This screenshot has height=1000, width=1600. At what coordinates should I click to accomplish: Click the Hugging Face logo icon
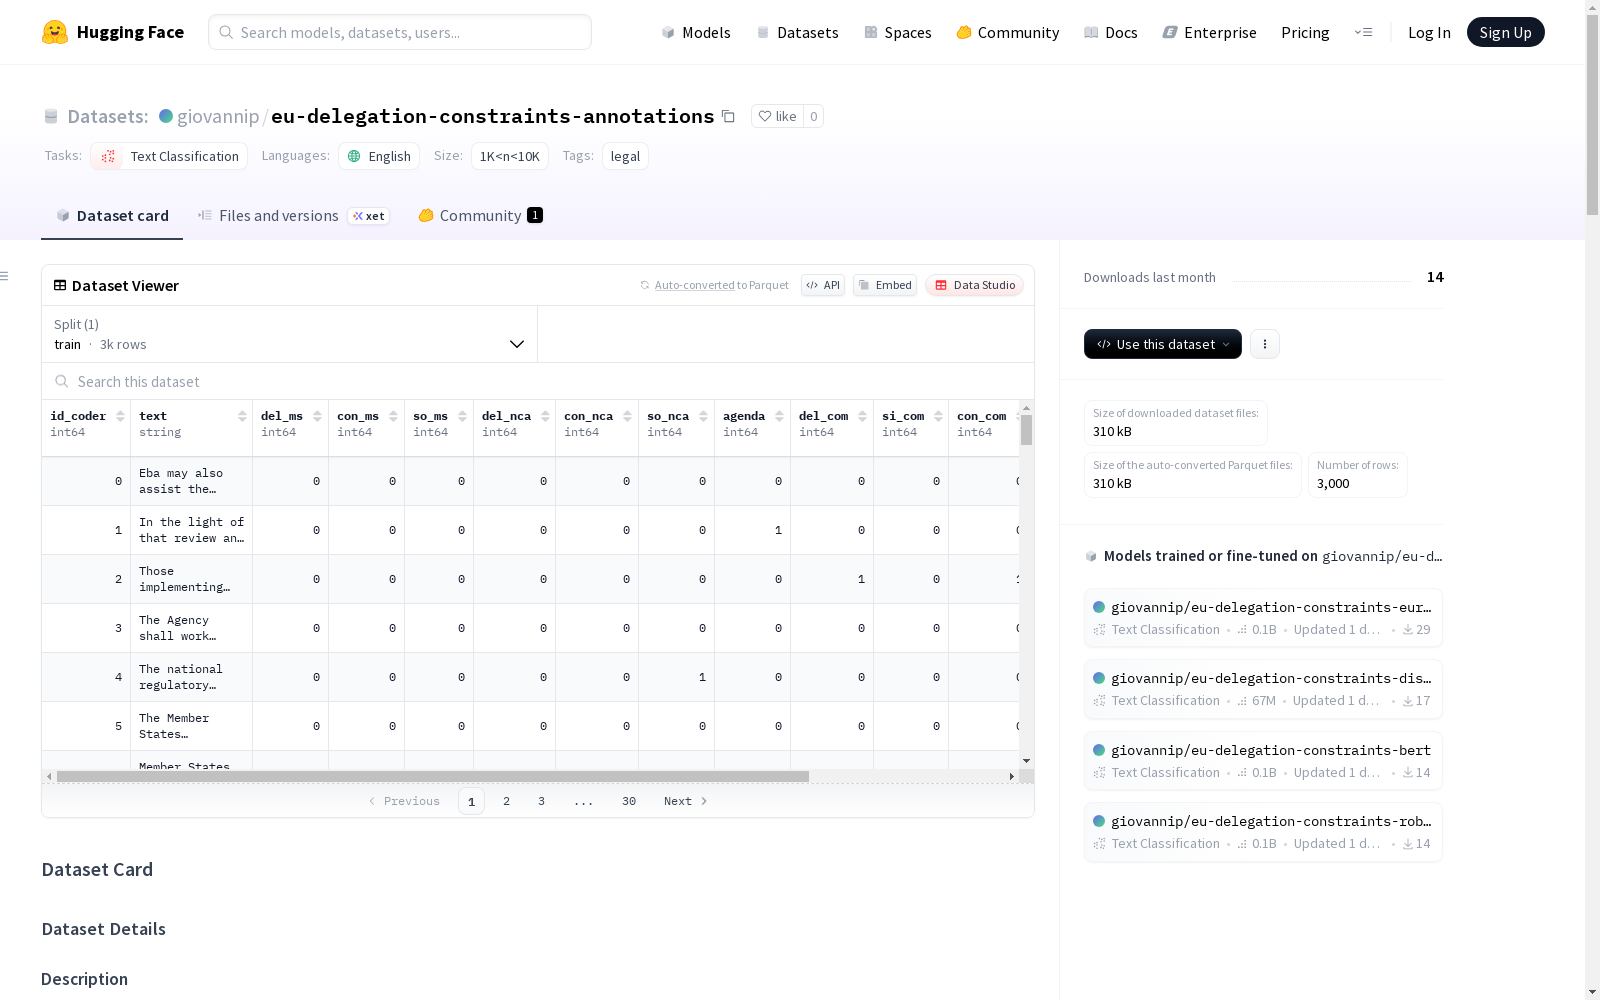point(55,32)
